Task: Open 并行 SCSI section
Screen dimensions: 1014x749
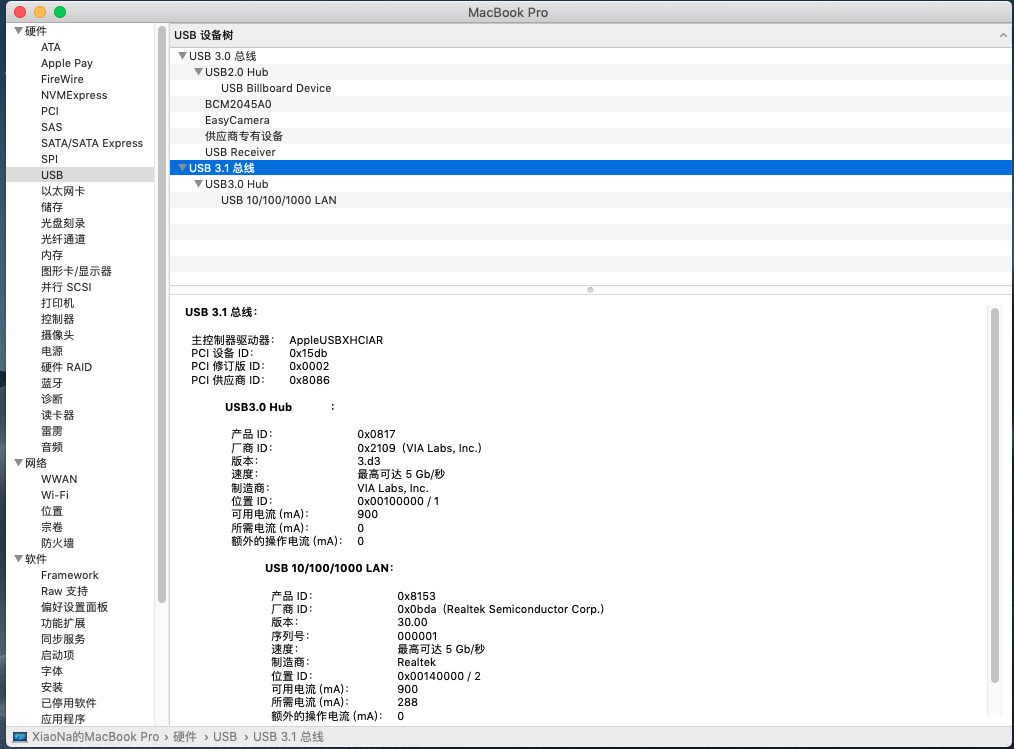Action: pos(66,287)
